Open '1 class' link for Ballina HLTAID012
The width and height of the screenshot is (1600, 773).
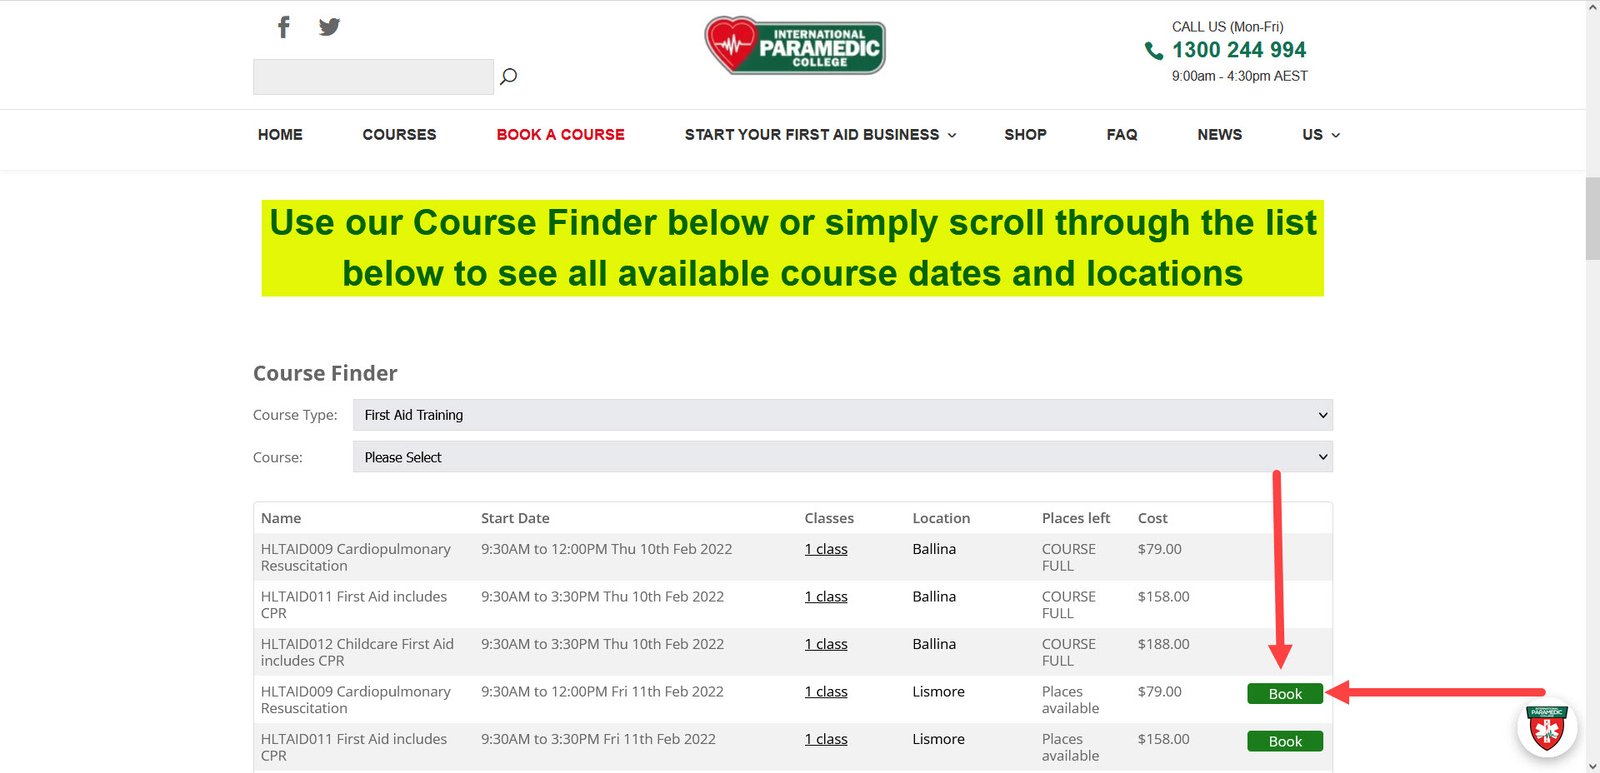tap(826, 644)
